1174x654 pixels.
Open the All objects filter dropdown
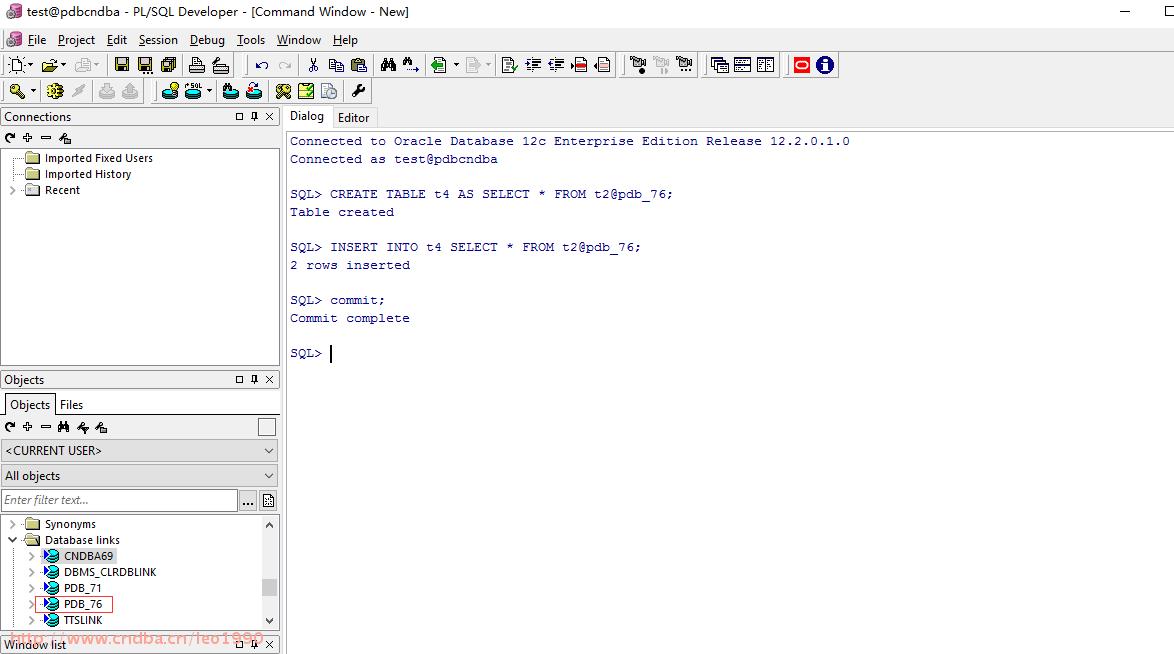(139, 476)
